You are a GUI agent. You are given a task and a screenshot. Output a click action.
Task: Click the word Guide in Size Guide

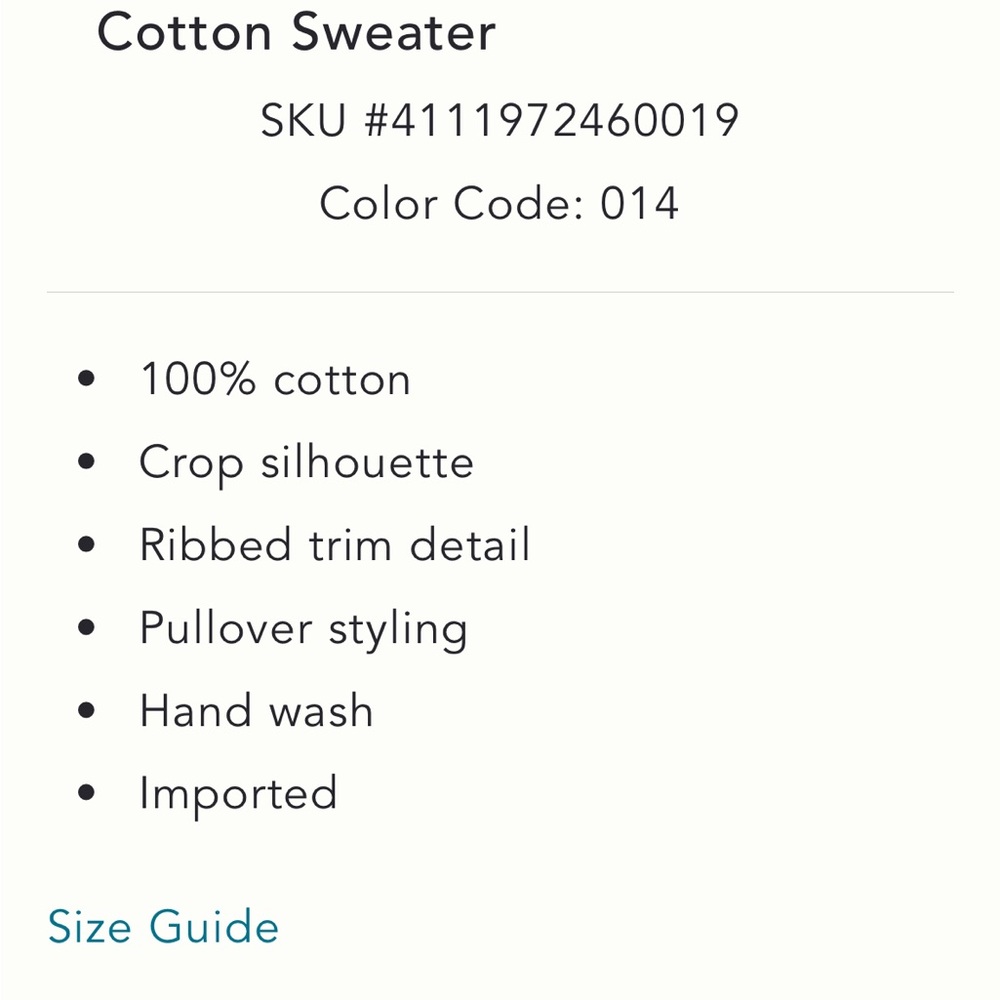tap(214, 926)
